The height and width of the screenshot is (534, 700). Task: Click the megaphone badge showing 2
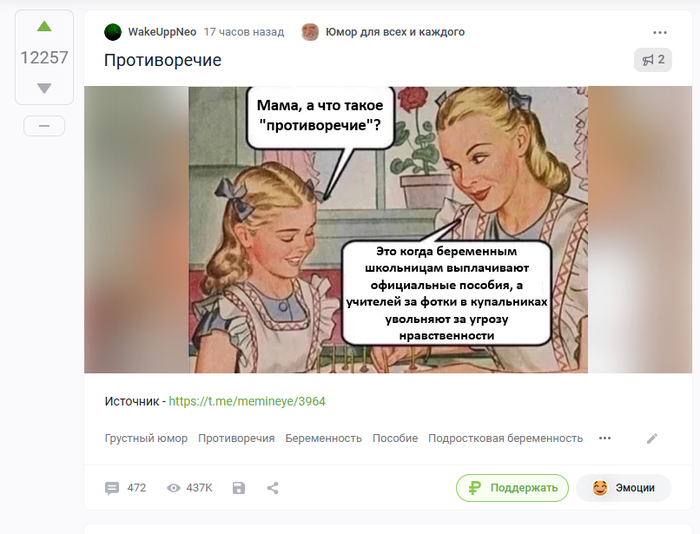coord(653,60)
